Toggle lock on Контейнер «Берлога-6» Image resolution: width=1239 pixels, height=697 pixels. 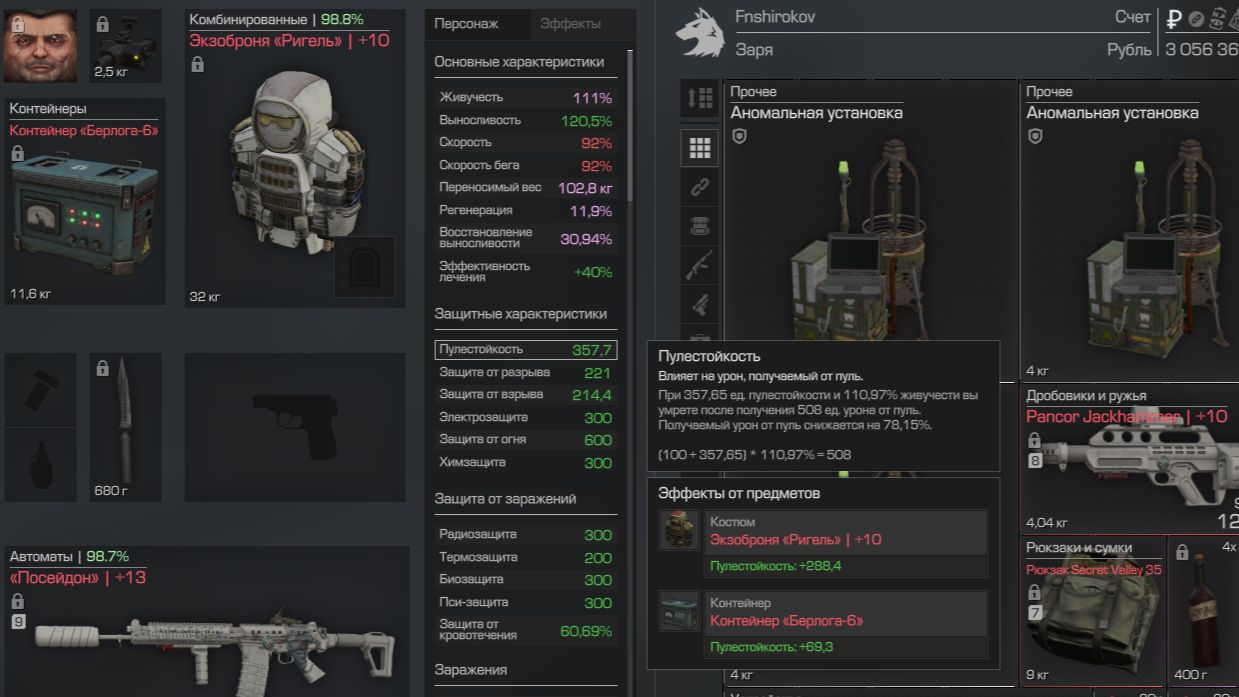point(17,153)
